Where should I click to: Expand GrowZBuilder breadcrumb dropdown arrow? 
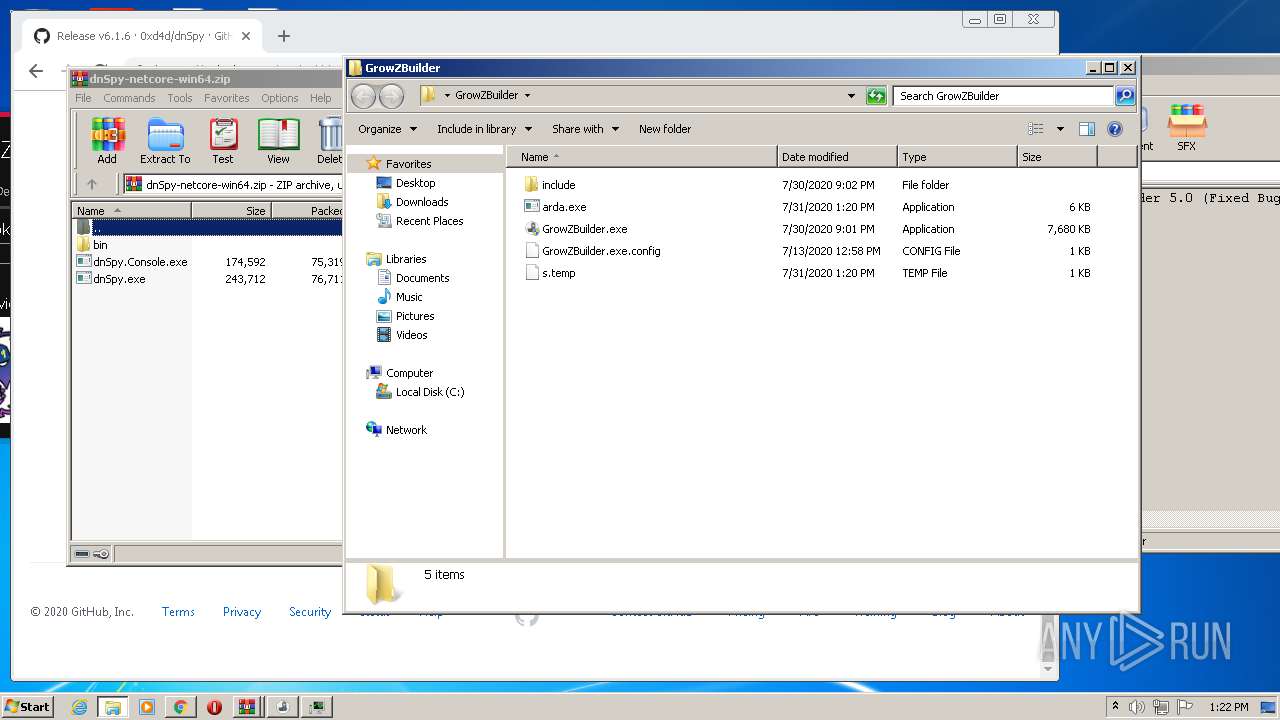pyautogui.click(x=527, y=96)
